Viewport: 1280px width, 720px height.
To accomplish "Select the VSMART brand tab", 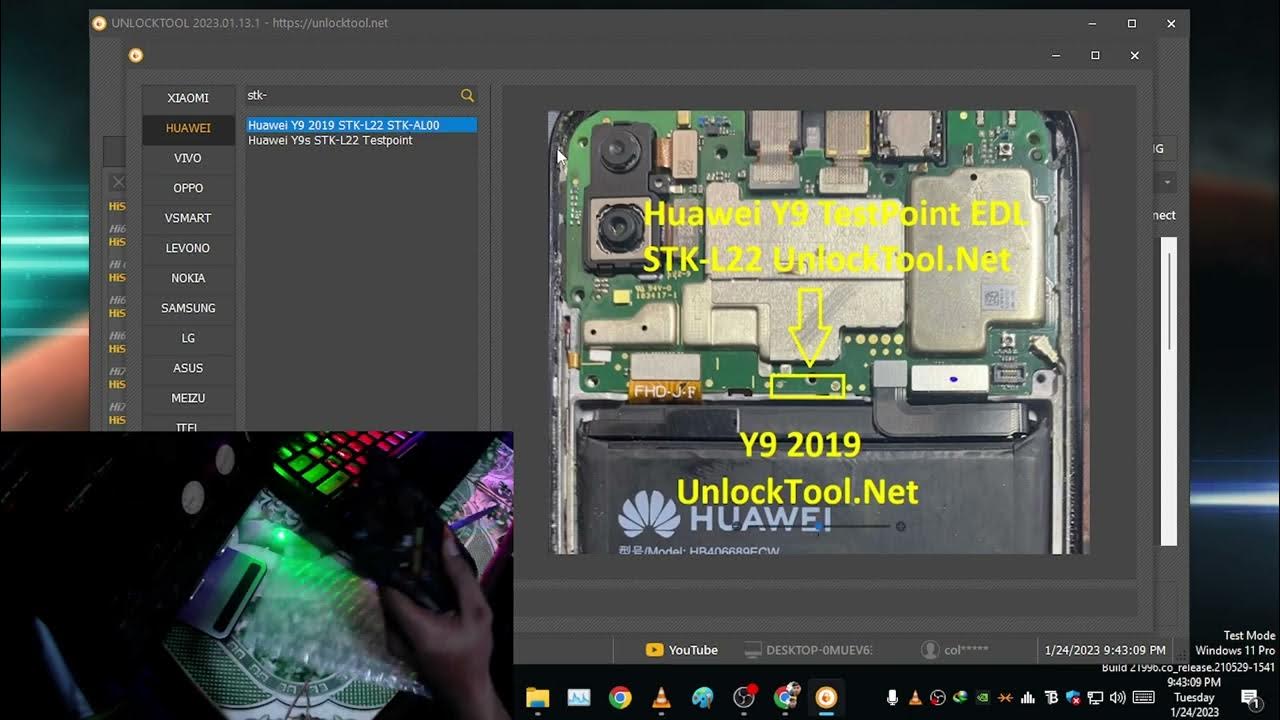I will point(188,218).
